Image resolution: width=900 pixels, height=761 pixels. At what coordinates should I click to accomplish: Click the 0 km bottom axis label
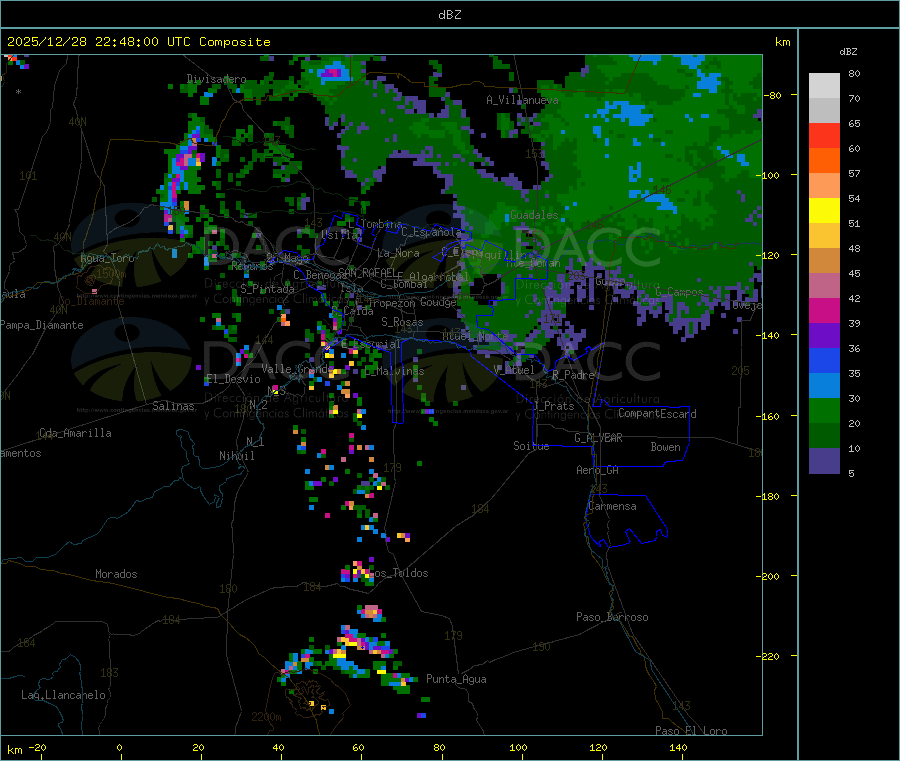click(119, 748)
